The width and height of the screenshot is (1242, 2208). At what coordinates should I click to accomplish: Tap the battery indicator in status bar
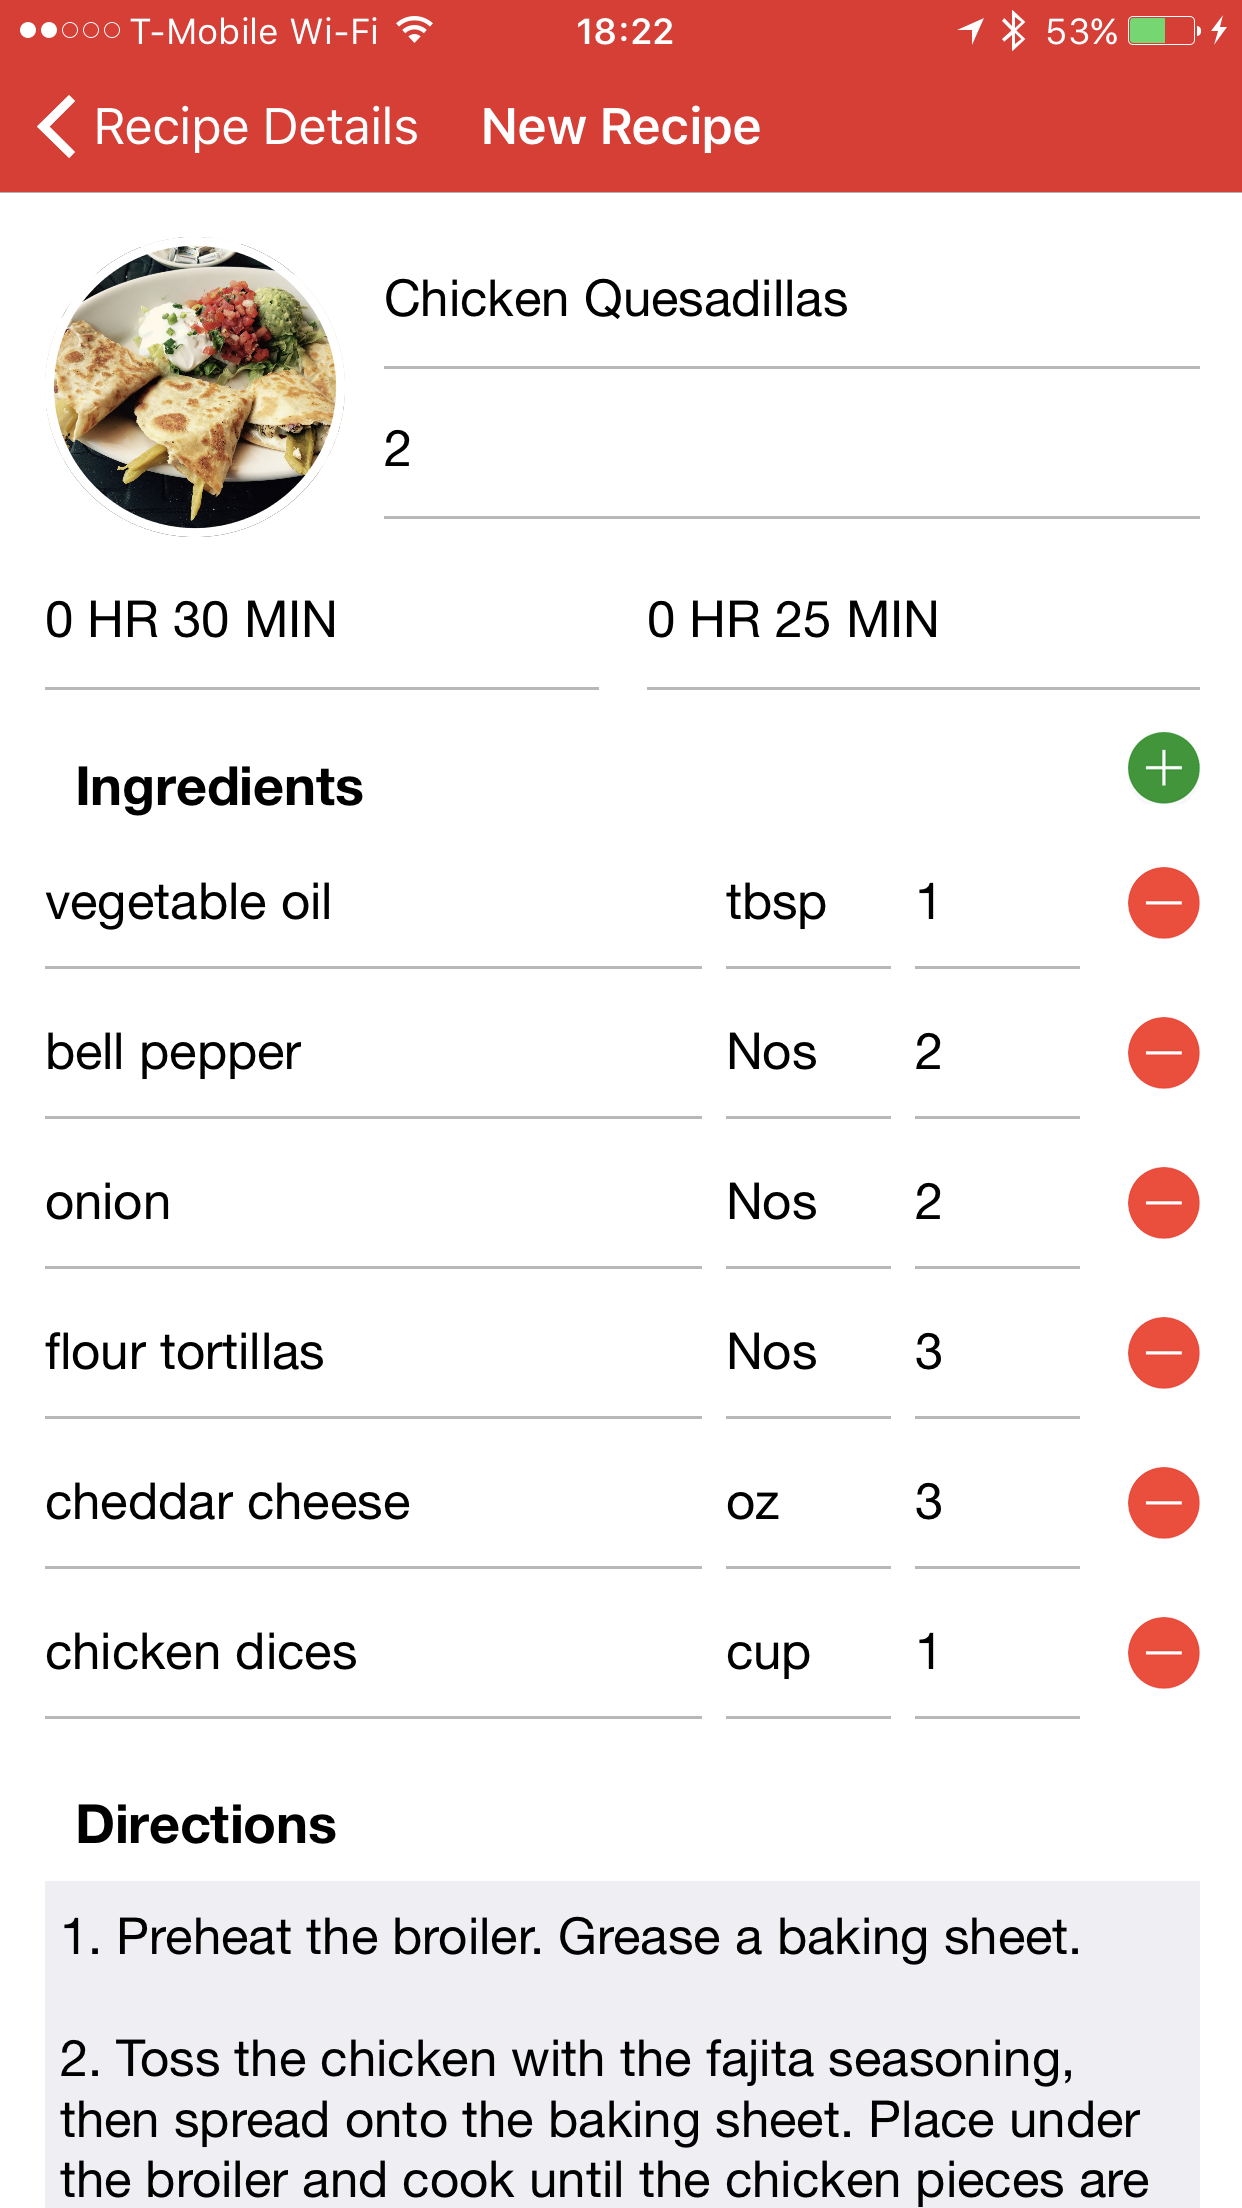[1163, 31]
